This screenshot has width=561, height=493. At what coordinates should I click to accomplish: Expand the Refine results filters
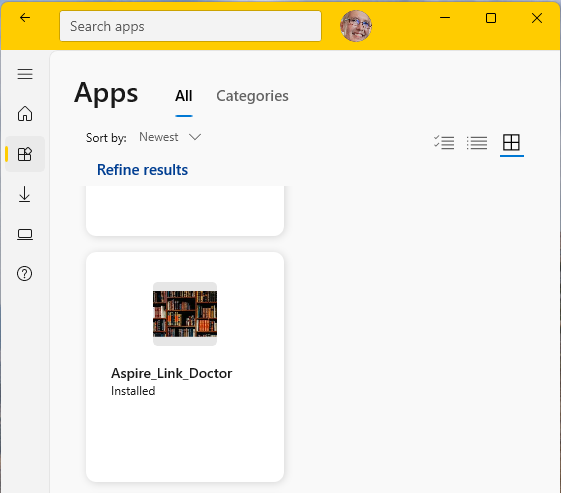[x=142, y=170]
